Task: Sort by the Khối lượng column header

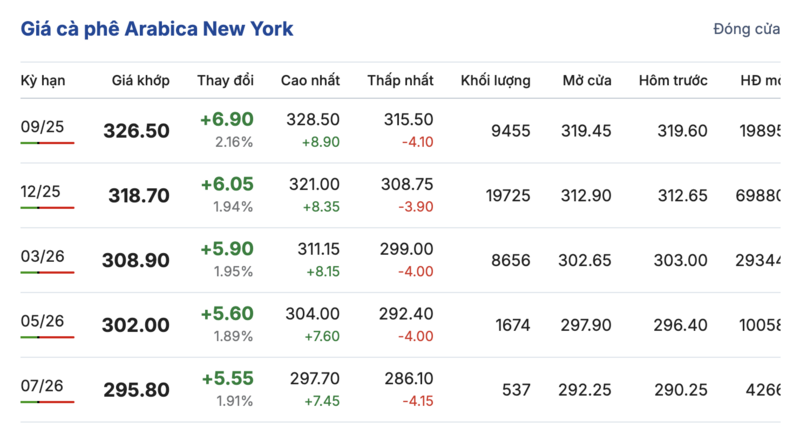Action: coord(495,80)
